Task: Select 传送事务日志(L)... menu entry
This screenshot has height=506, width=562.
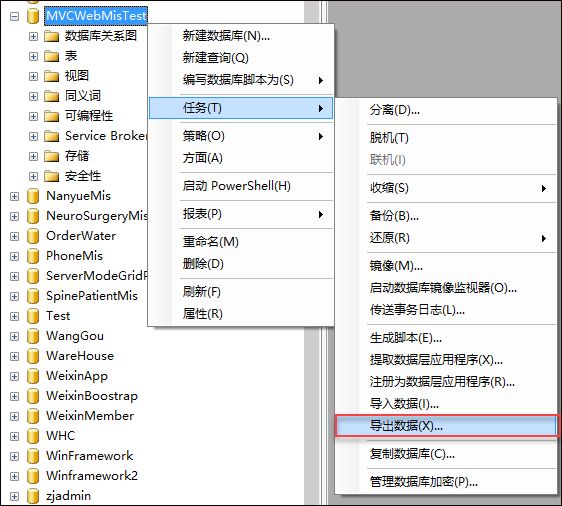Action: point(446,310)
